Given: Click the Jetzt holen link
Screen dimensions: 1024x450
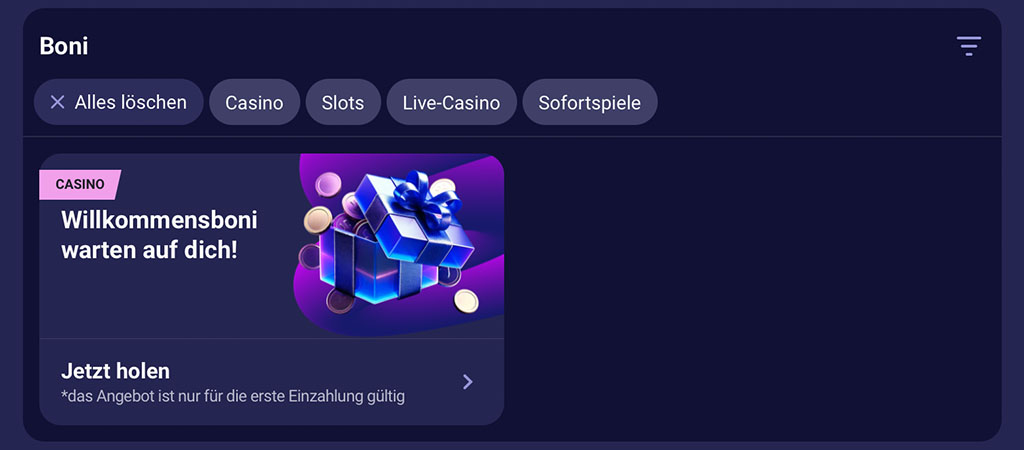Looking at the screenshot, I should point(116,371).
